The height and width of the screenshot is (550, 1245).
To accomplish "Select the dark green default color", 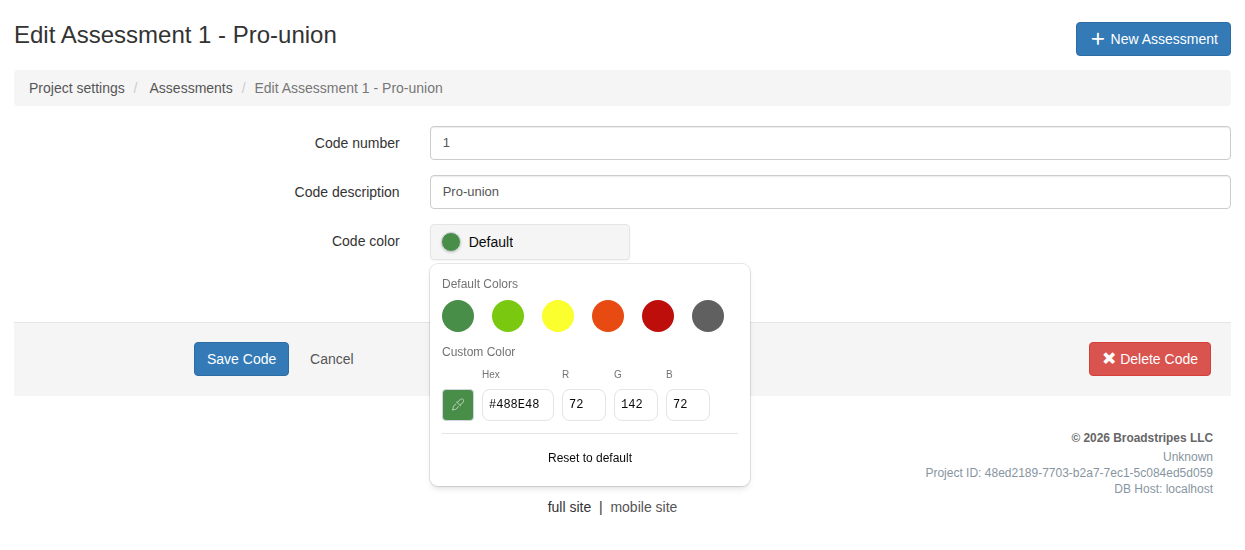I will [458, 316].
